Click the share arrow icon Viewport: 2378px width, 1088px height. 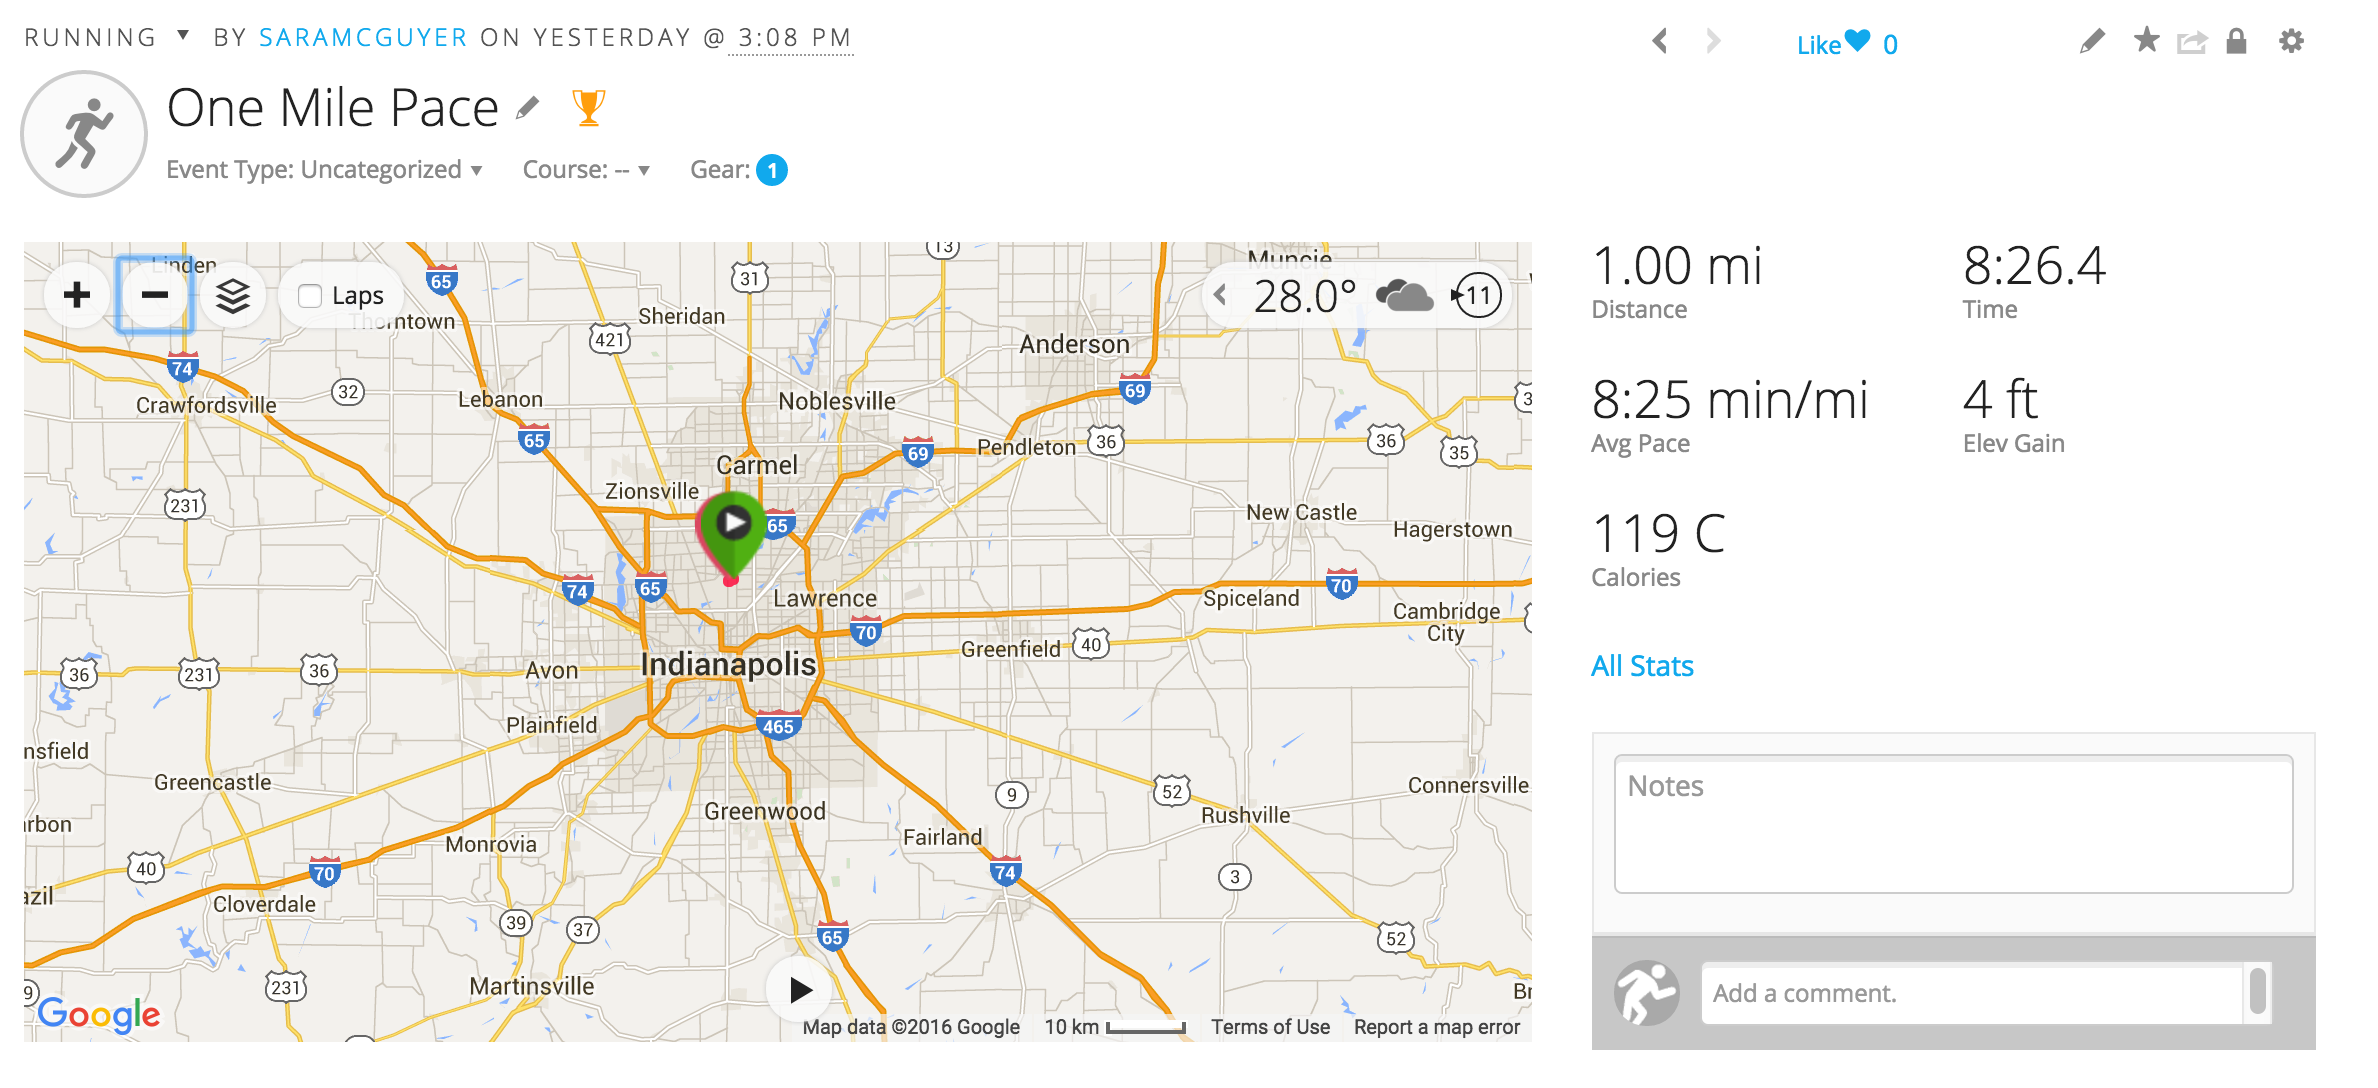tap(2192, 42)
